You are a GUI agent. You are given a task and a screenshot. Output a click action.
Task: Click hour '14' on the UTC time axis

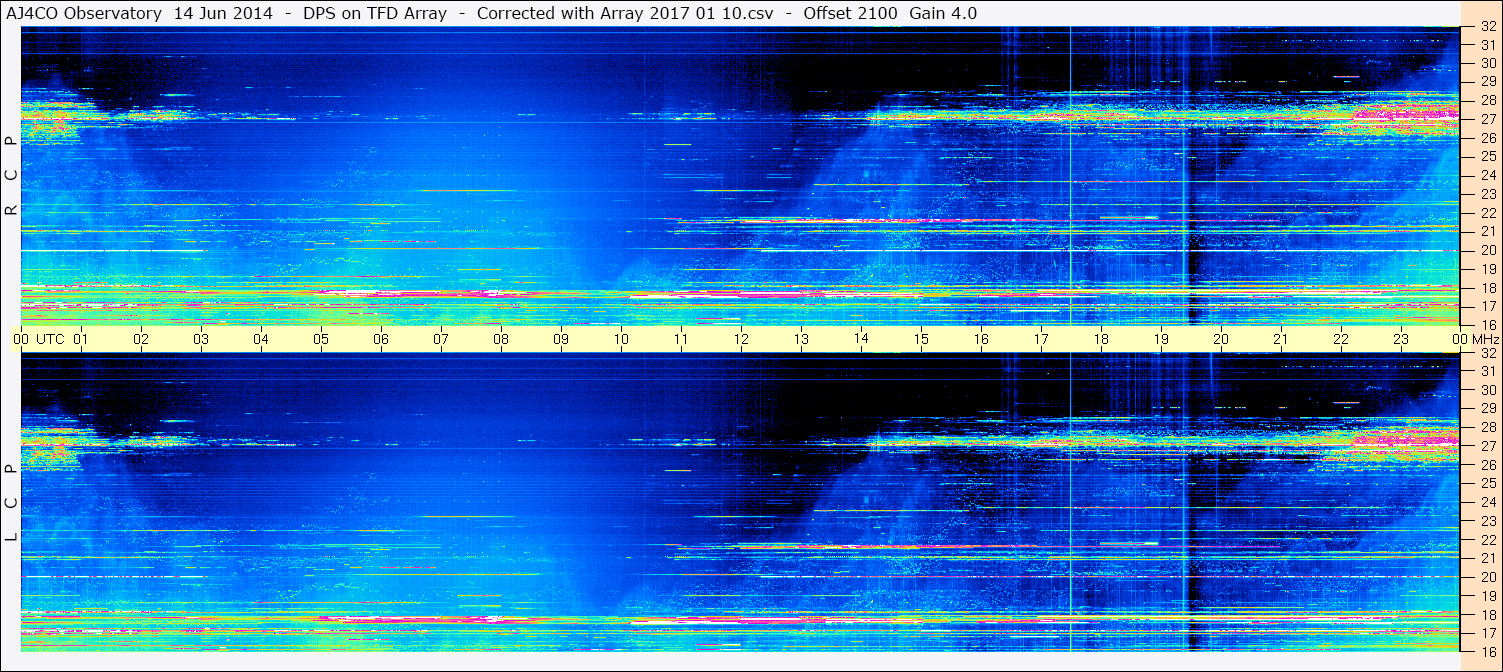point(861,338)
